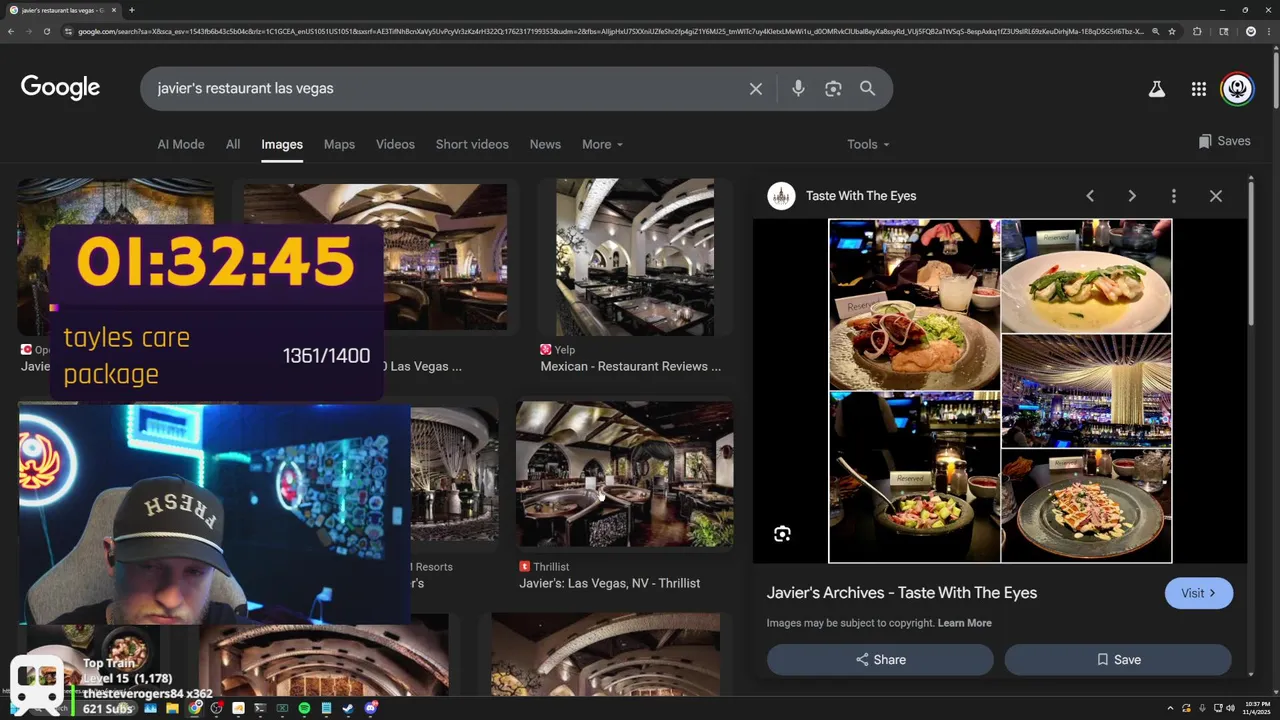The width and height of the screenshot is (1280, 720).
Task: Switch to the News tab
Action: tap(545, 144)
